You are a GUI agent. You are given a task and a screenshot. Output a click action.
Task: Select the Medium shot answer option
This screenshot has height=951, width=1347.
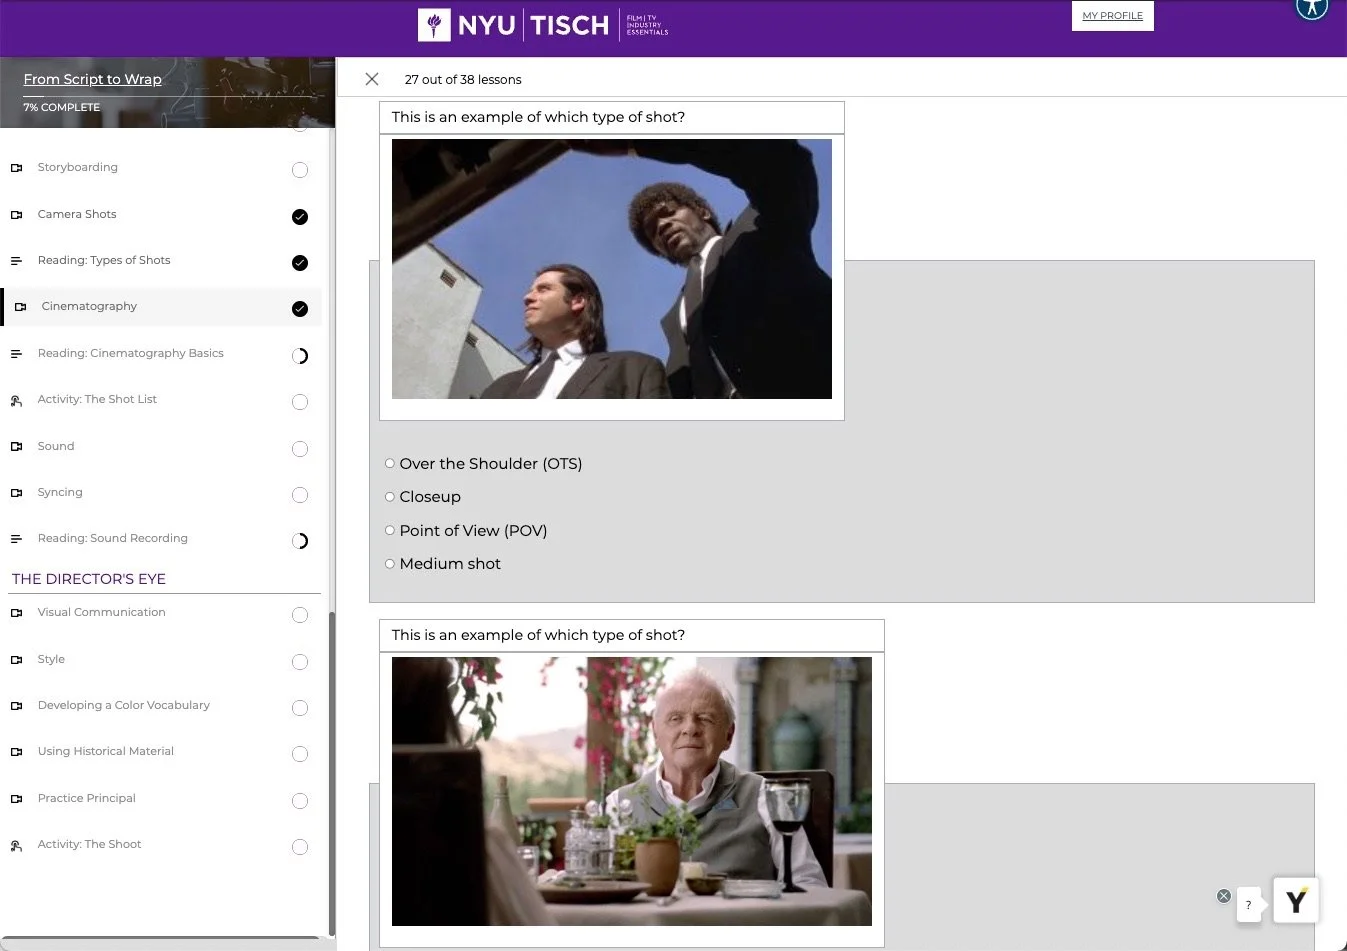click(x=390, y=564)
